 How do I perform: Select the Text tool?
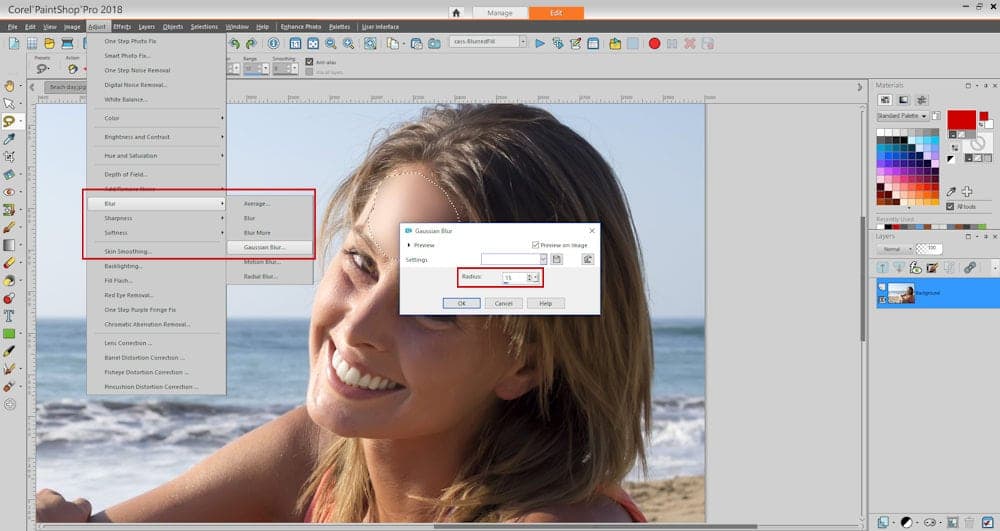[9, 314]
